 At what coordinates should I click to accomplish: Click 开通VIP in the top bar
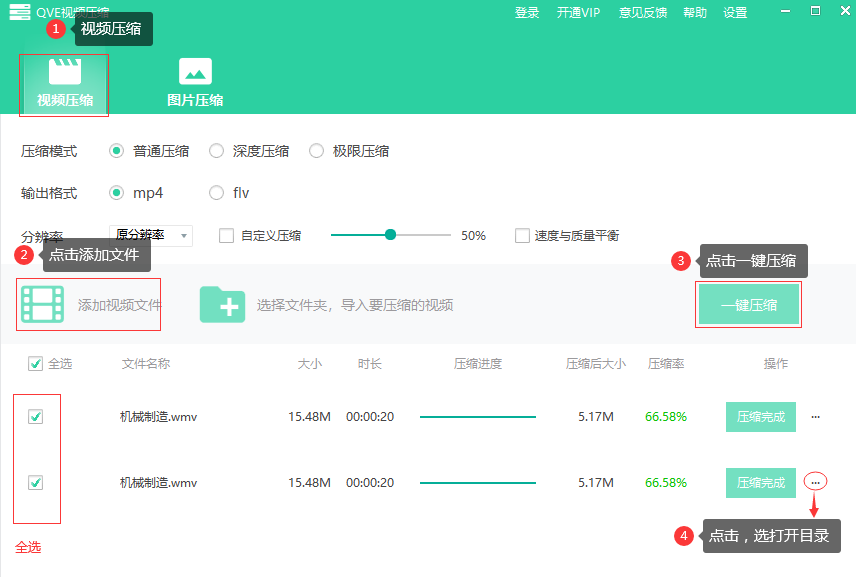(x=578, y=13)
